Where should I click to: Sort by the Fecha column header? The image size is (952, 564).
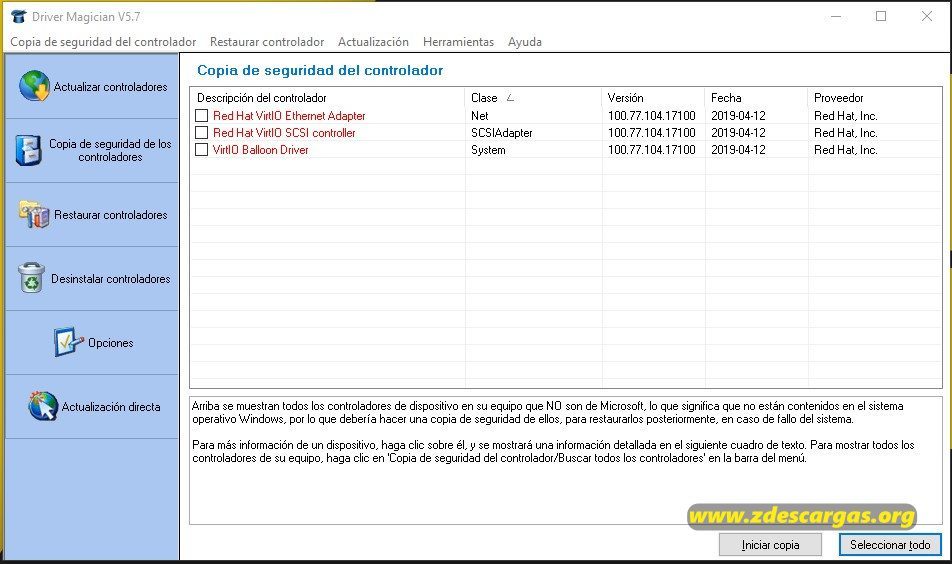[x=757, y=98]
